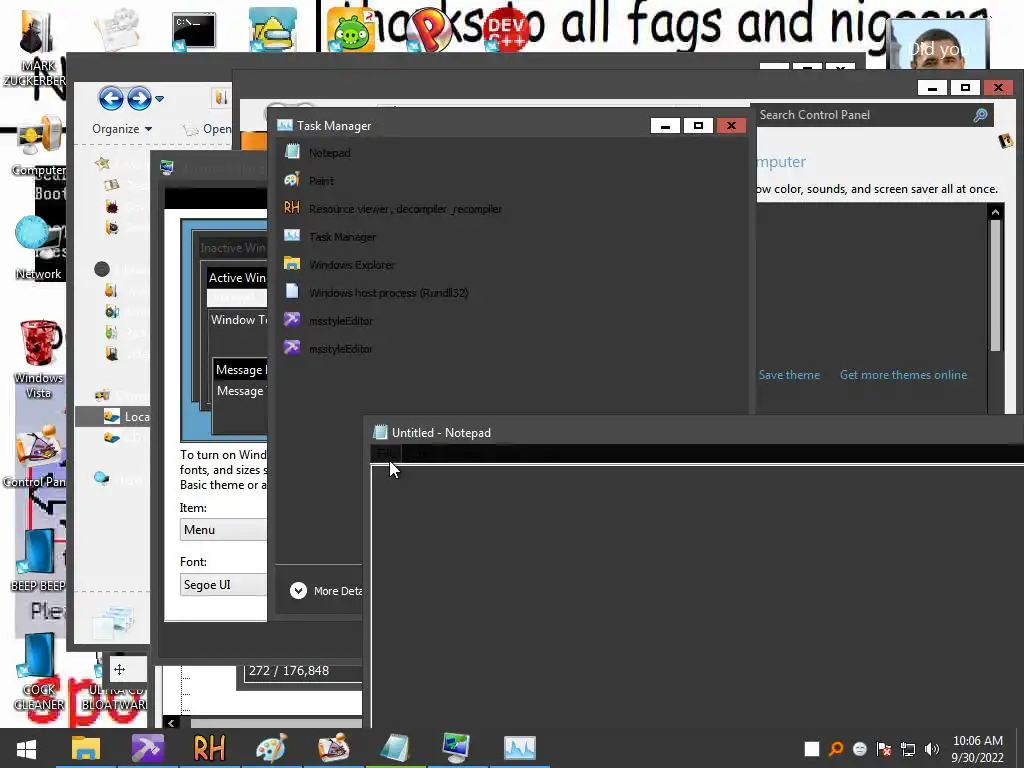Viewport: 1024px width, 768px height.
Task: Click the white square tray icon
Action: point(812,749)
